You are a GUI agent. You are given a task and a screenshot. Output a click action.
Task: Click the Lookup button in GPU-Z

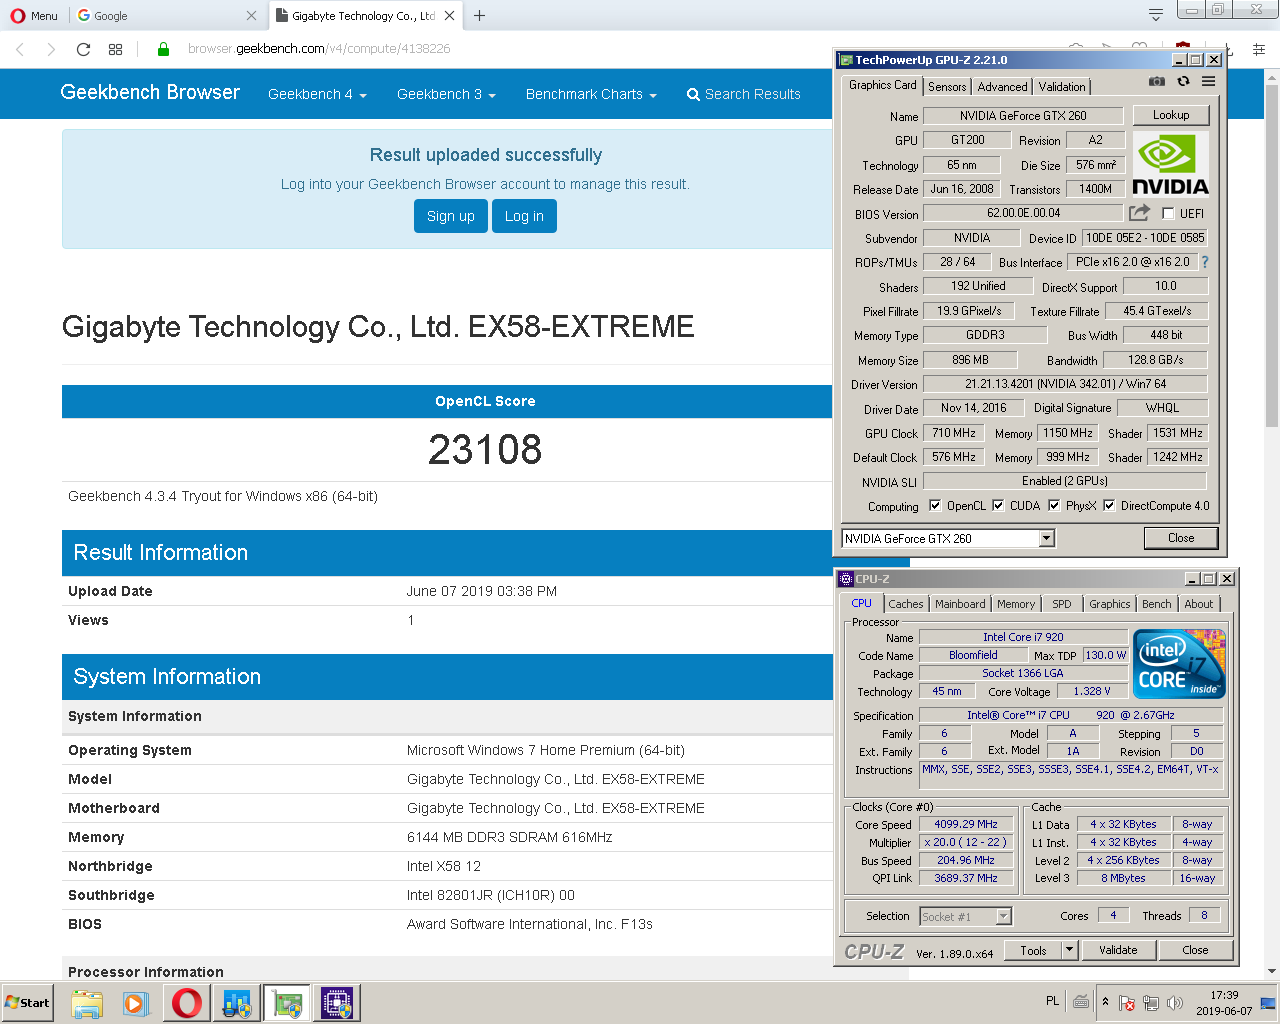coord(1171,115)
